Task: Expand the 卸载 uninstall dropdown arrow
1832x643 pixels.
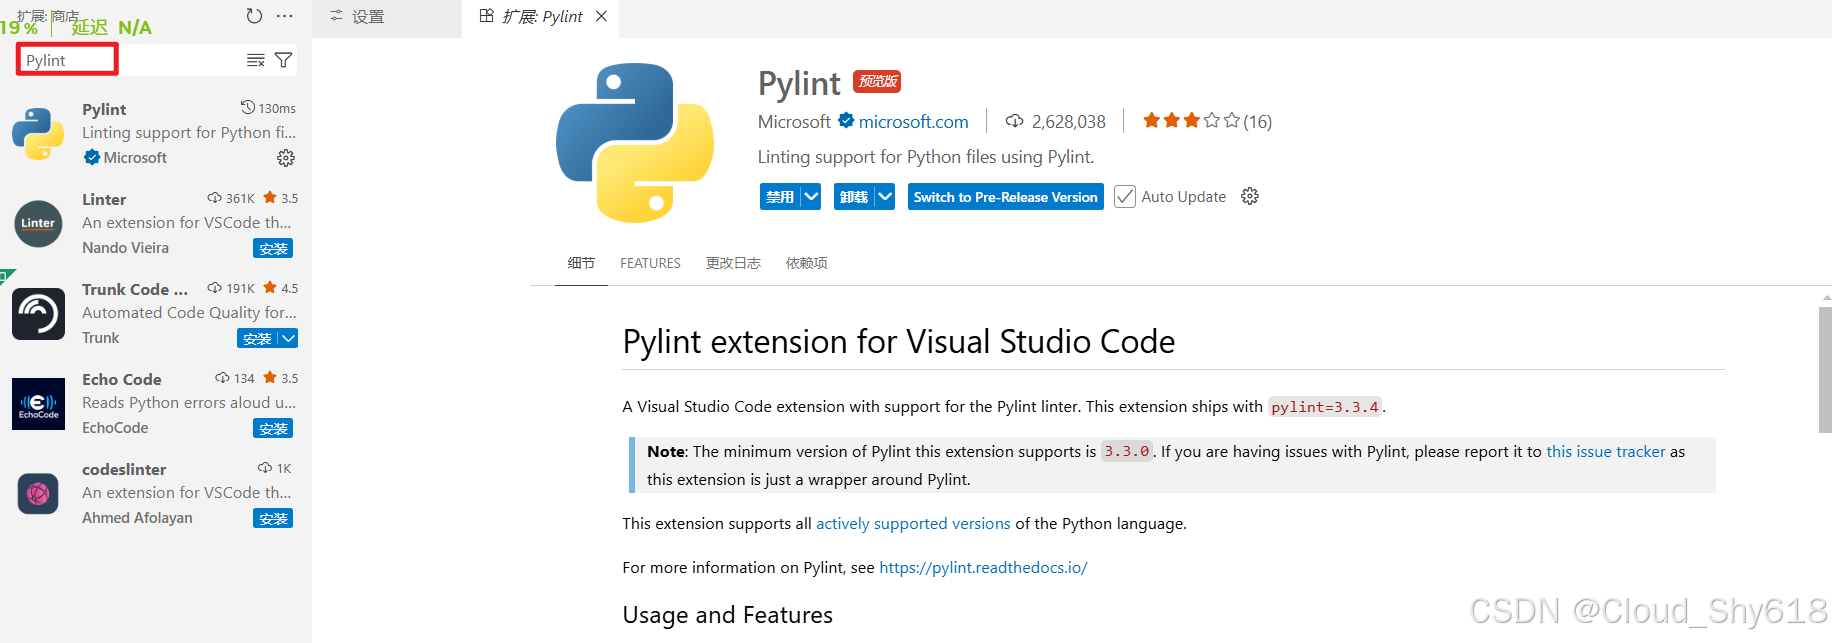Action: [x=885, y=197]
